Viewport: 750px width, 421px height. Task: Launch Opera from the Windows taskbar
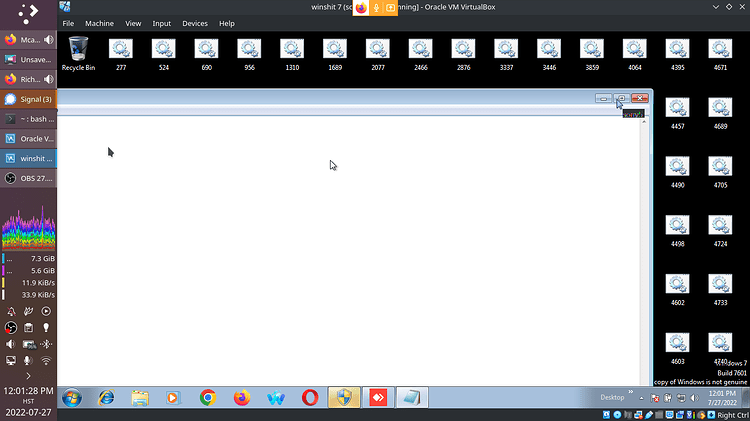click(x=310, y=398)
